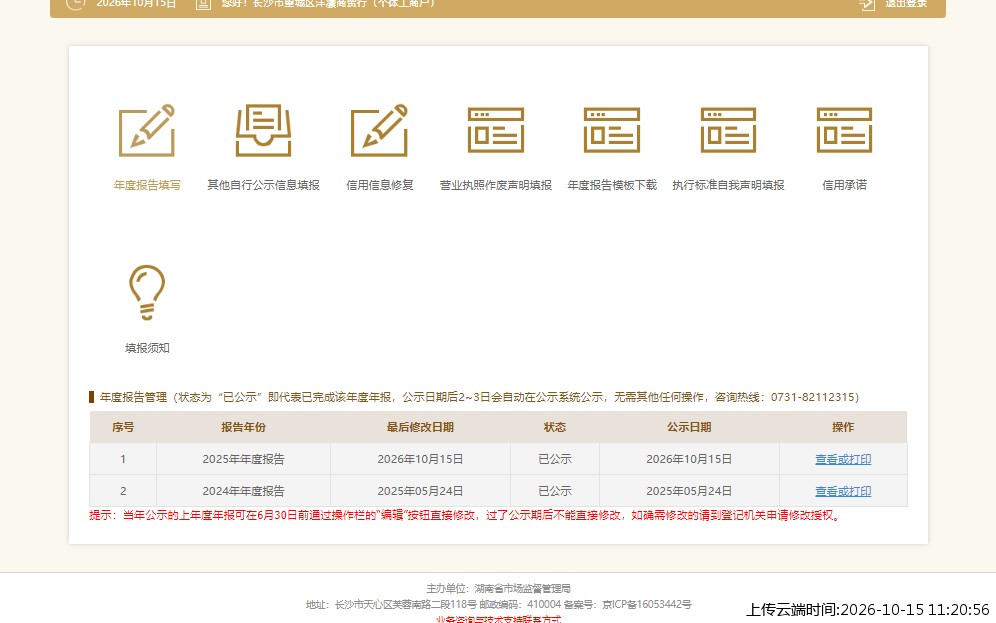This screenshot has height=623, width=996.
Task: Click 查看或打印 for 2025年年度报告
Action: (843, 459)
